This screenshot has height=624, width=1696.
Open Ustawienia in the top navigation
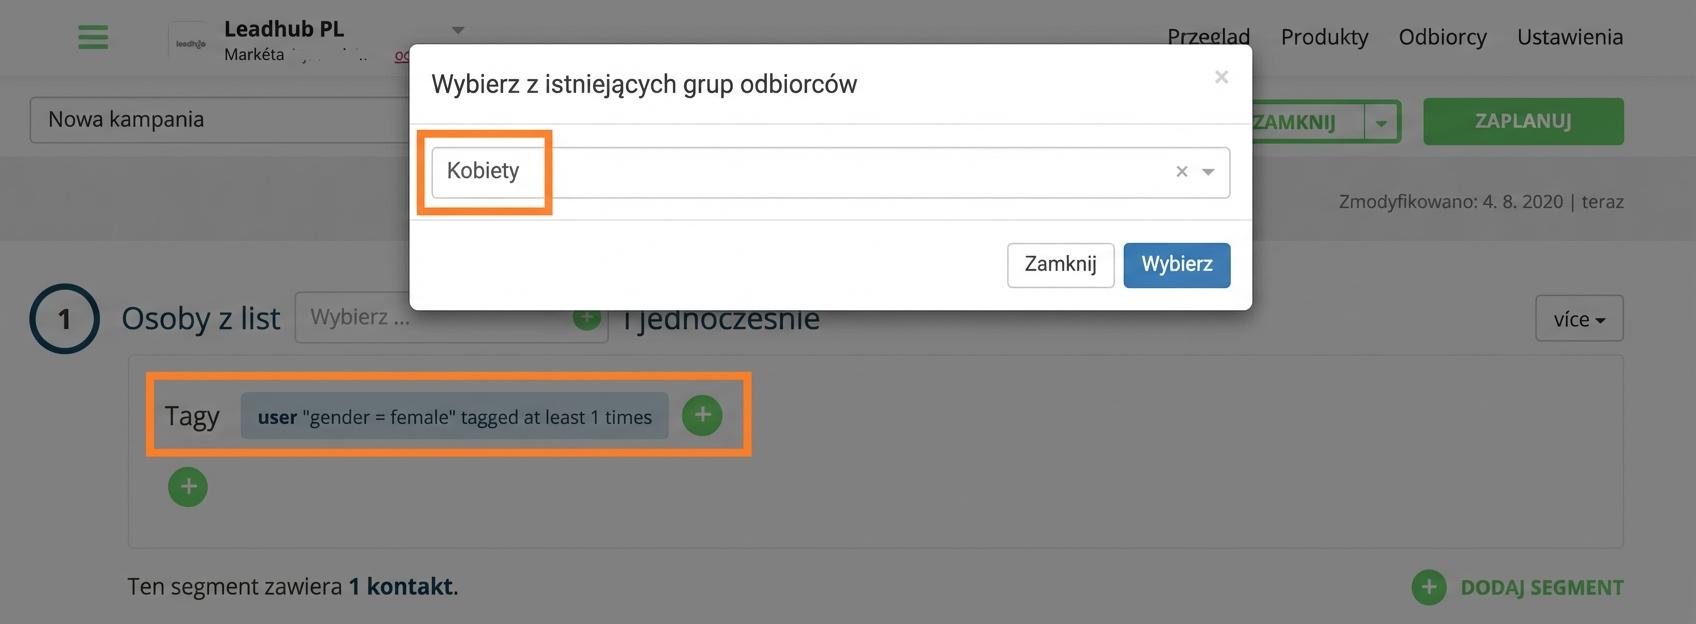coord(1570,37)
